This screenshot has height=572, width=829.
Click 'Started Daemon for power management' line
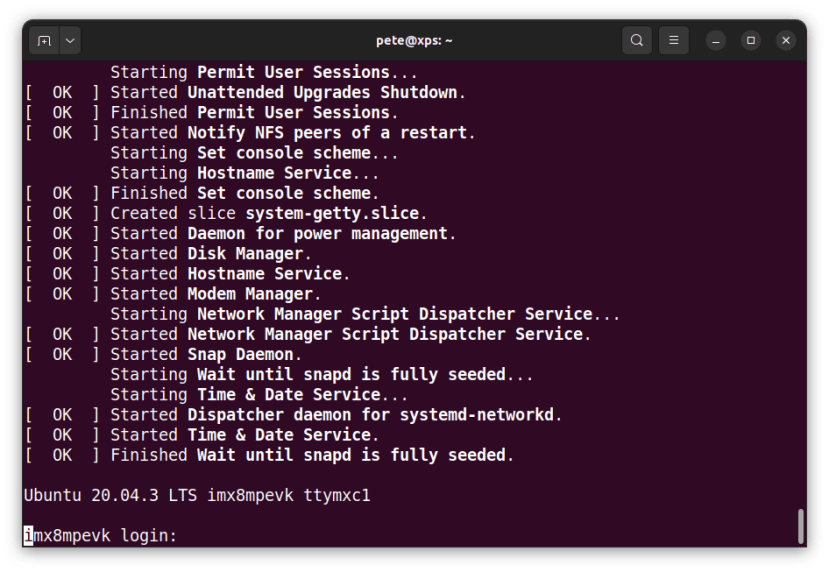[282, 233]
